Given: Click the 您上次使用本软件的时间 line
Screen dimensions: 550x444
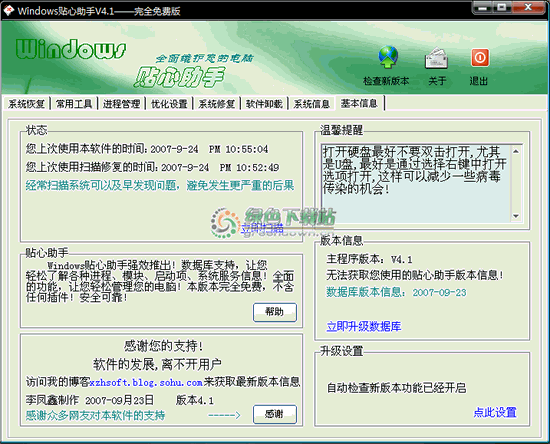Looking at the screenshot, I should click(x=147, y=149).
